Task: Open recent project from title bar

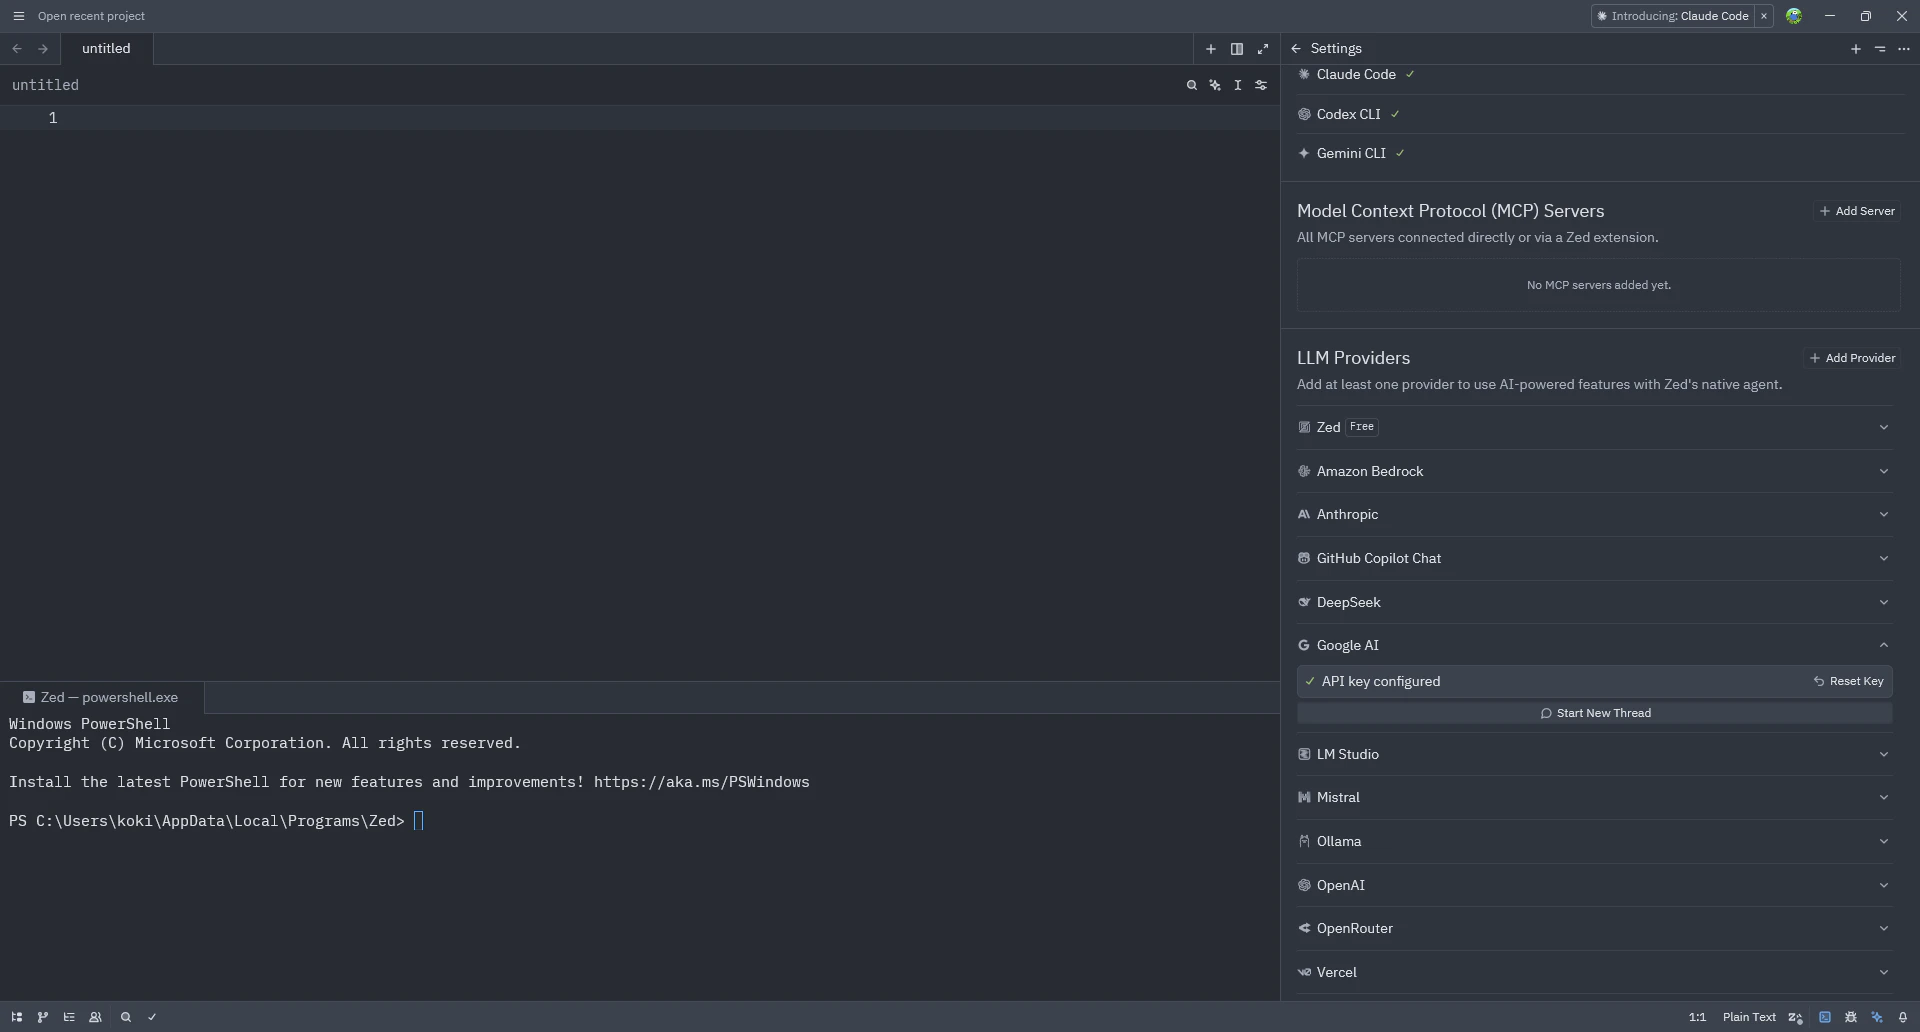Action: (x=91, y=16)
